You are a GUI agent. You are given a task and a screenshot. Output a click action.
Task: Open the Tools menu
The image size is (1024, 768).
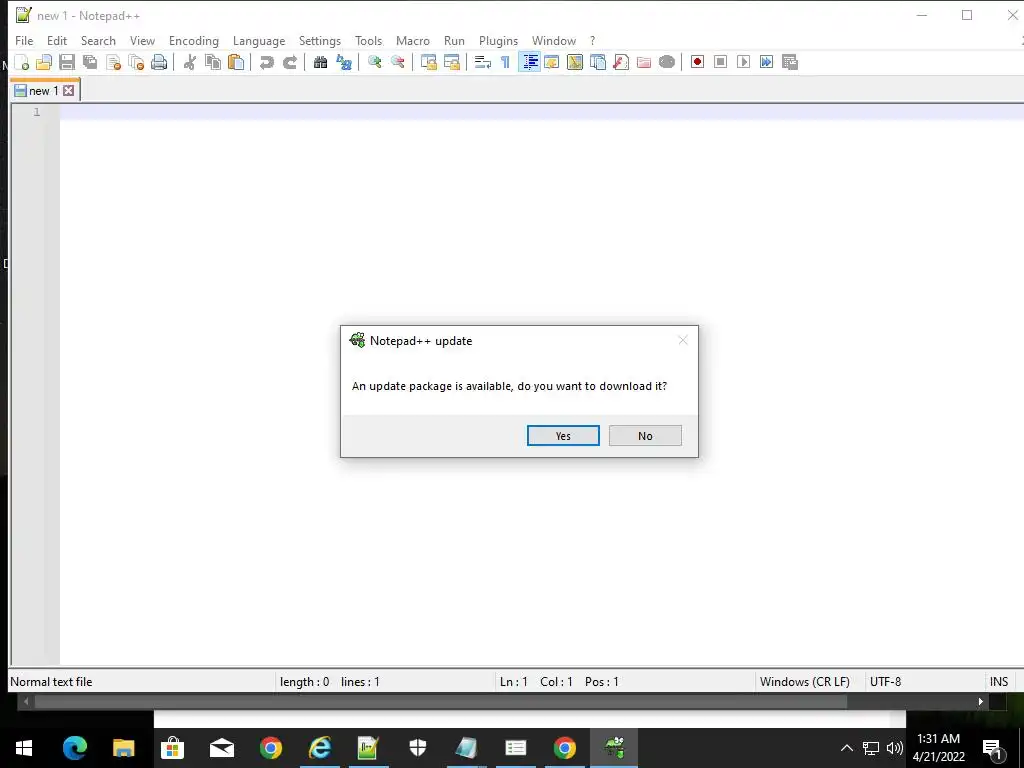pyautogui.click(x=368, y=40)
